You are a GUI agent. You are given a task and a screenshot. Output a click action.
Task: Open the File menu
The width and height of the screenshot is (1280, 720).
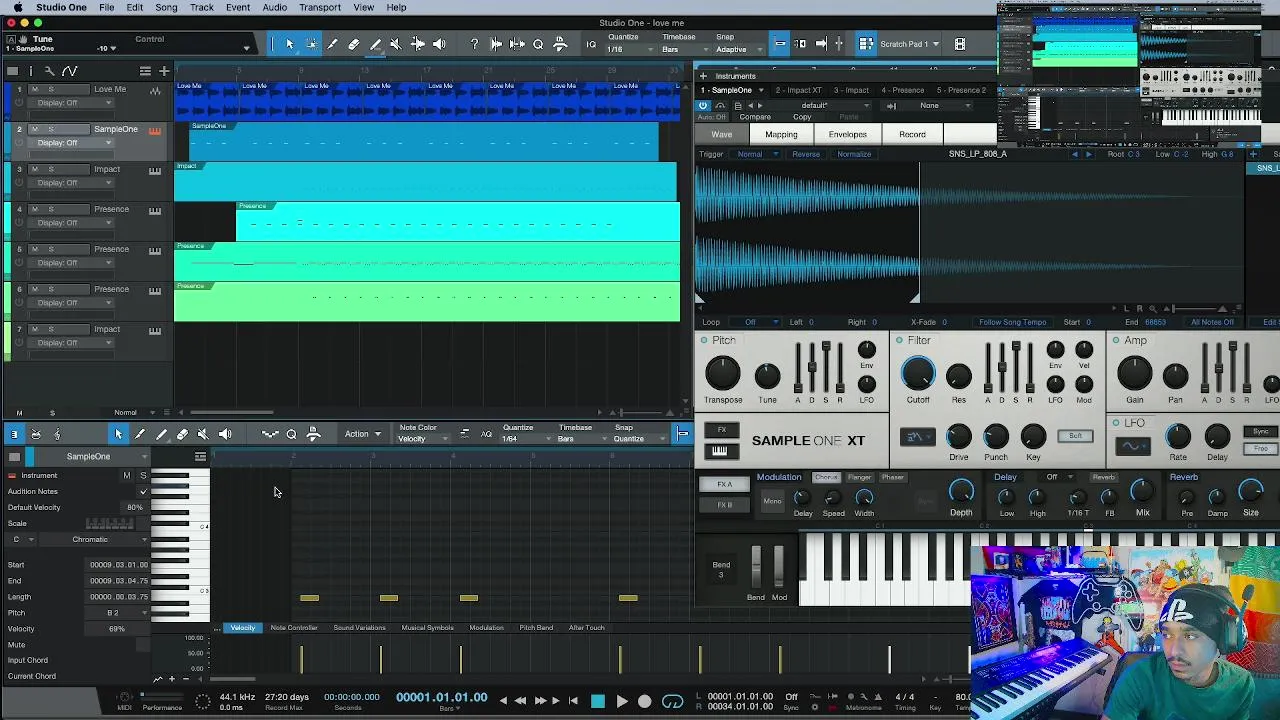coord(106,7)
